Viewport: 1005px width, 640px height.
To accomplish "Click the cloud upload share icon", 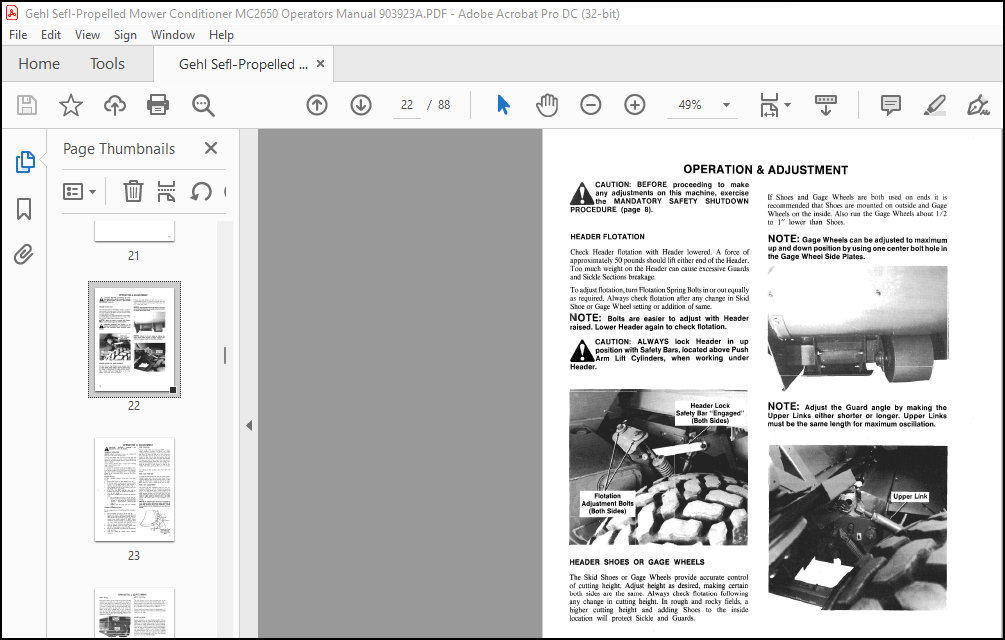I will (115, 105).
